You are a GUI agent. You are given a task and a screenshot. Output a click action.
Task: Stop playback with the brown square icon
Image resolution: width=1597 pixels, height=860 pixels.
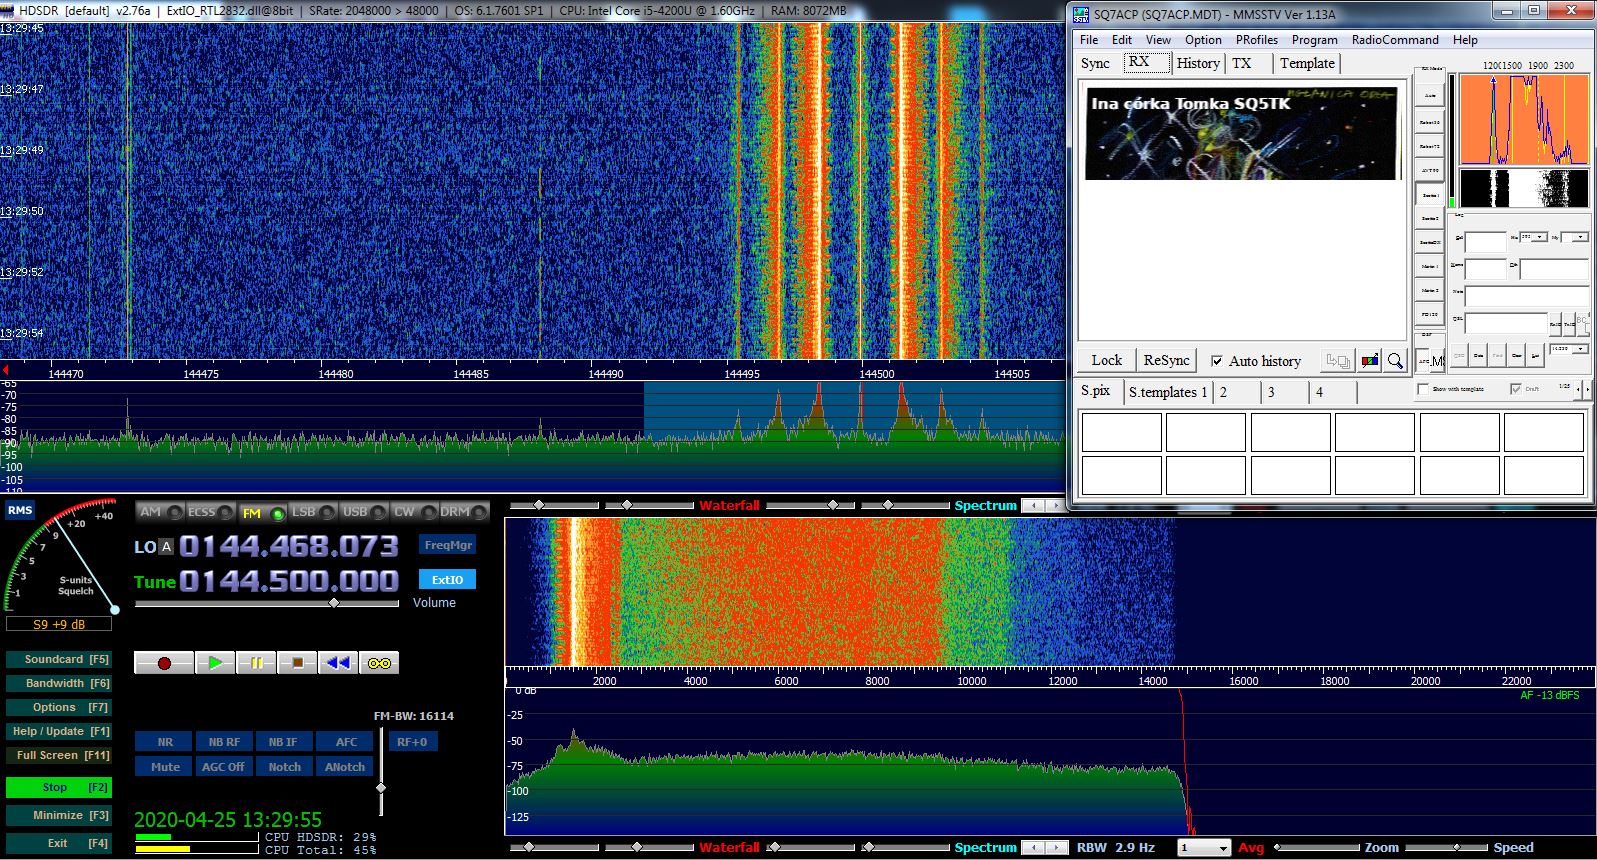pyautogui.click(x=297, y=663)
